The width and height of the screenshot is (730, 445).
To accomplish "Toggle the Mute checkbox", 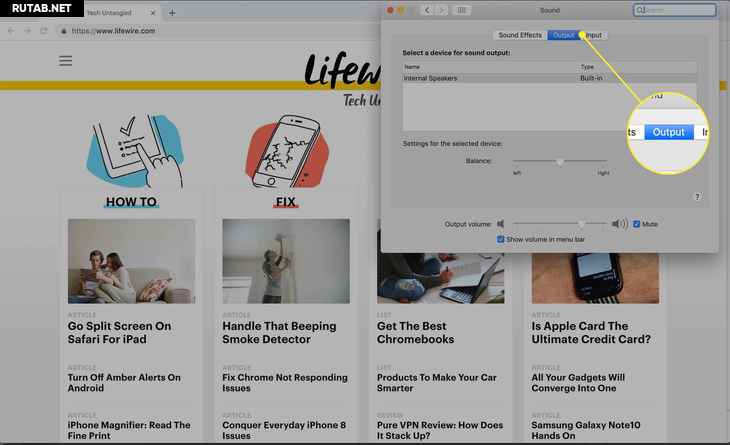I will click(x=636, y=224).
